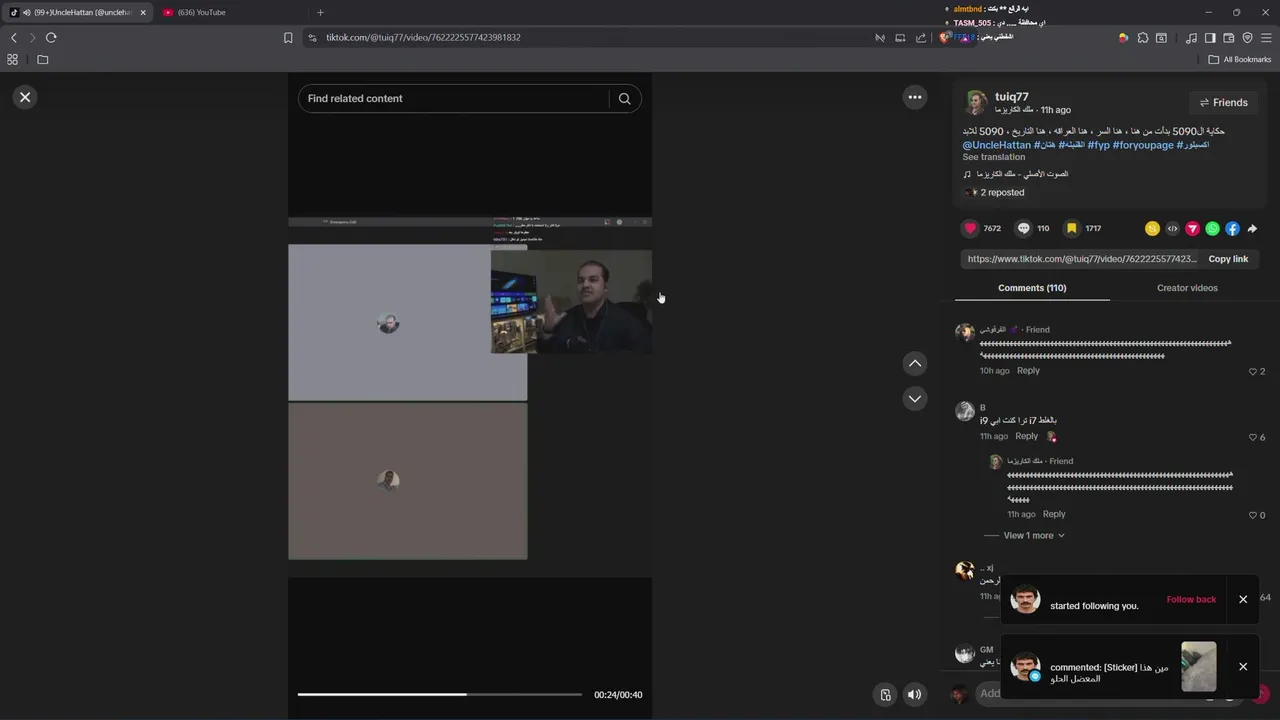Screen dimensions: 1280x720
Task: Like the first comment showing 2 likes
Action: [1252, 371]
